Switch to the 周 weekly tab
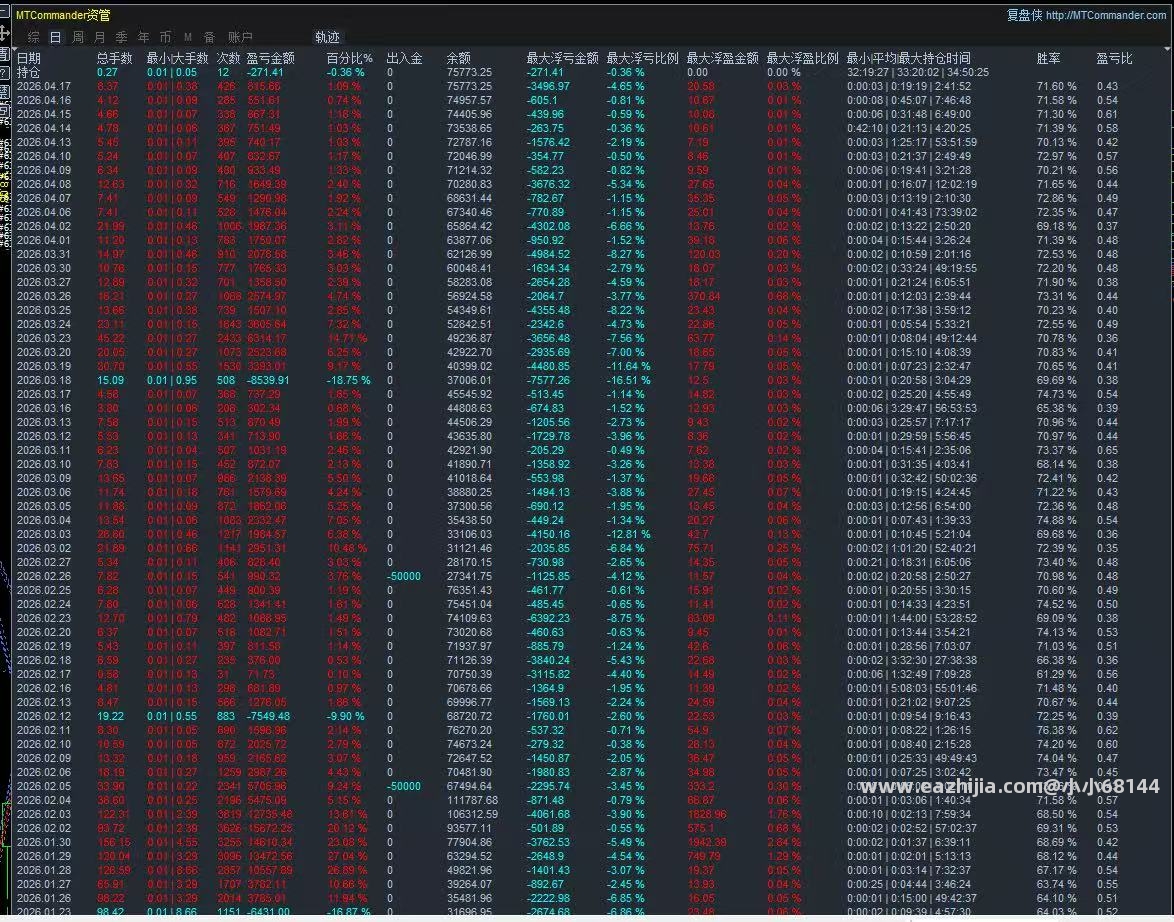 [x=78, y=37]
